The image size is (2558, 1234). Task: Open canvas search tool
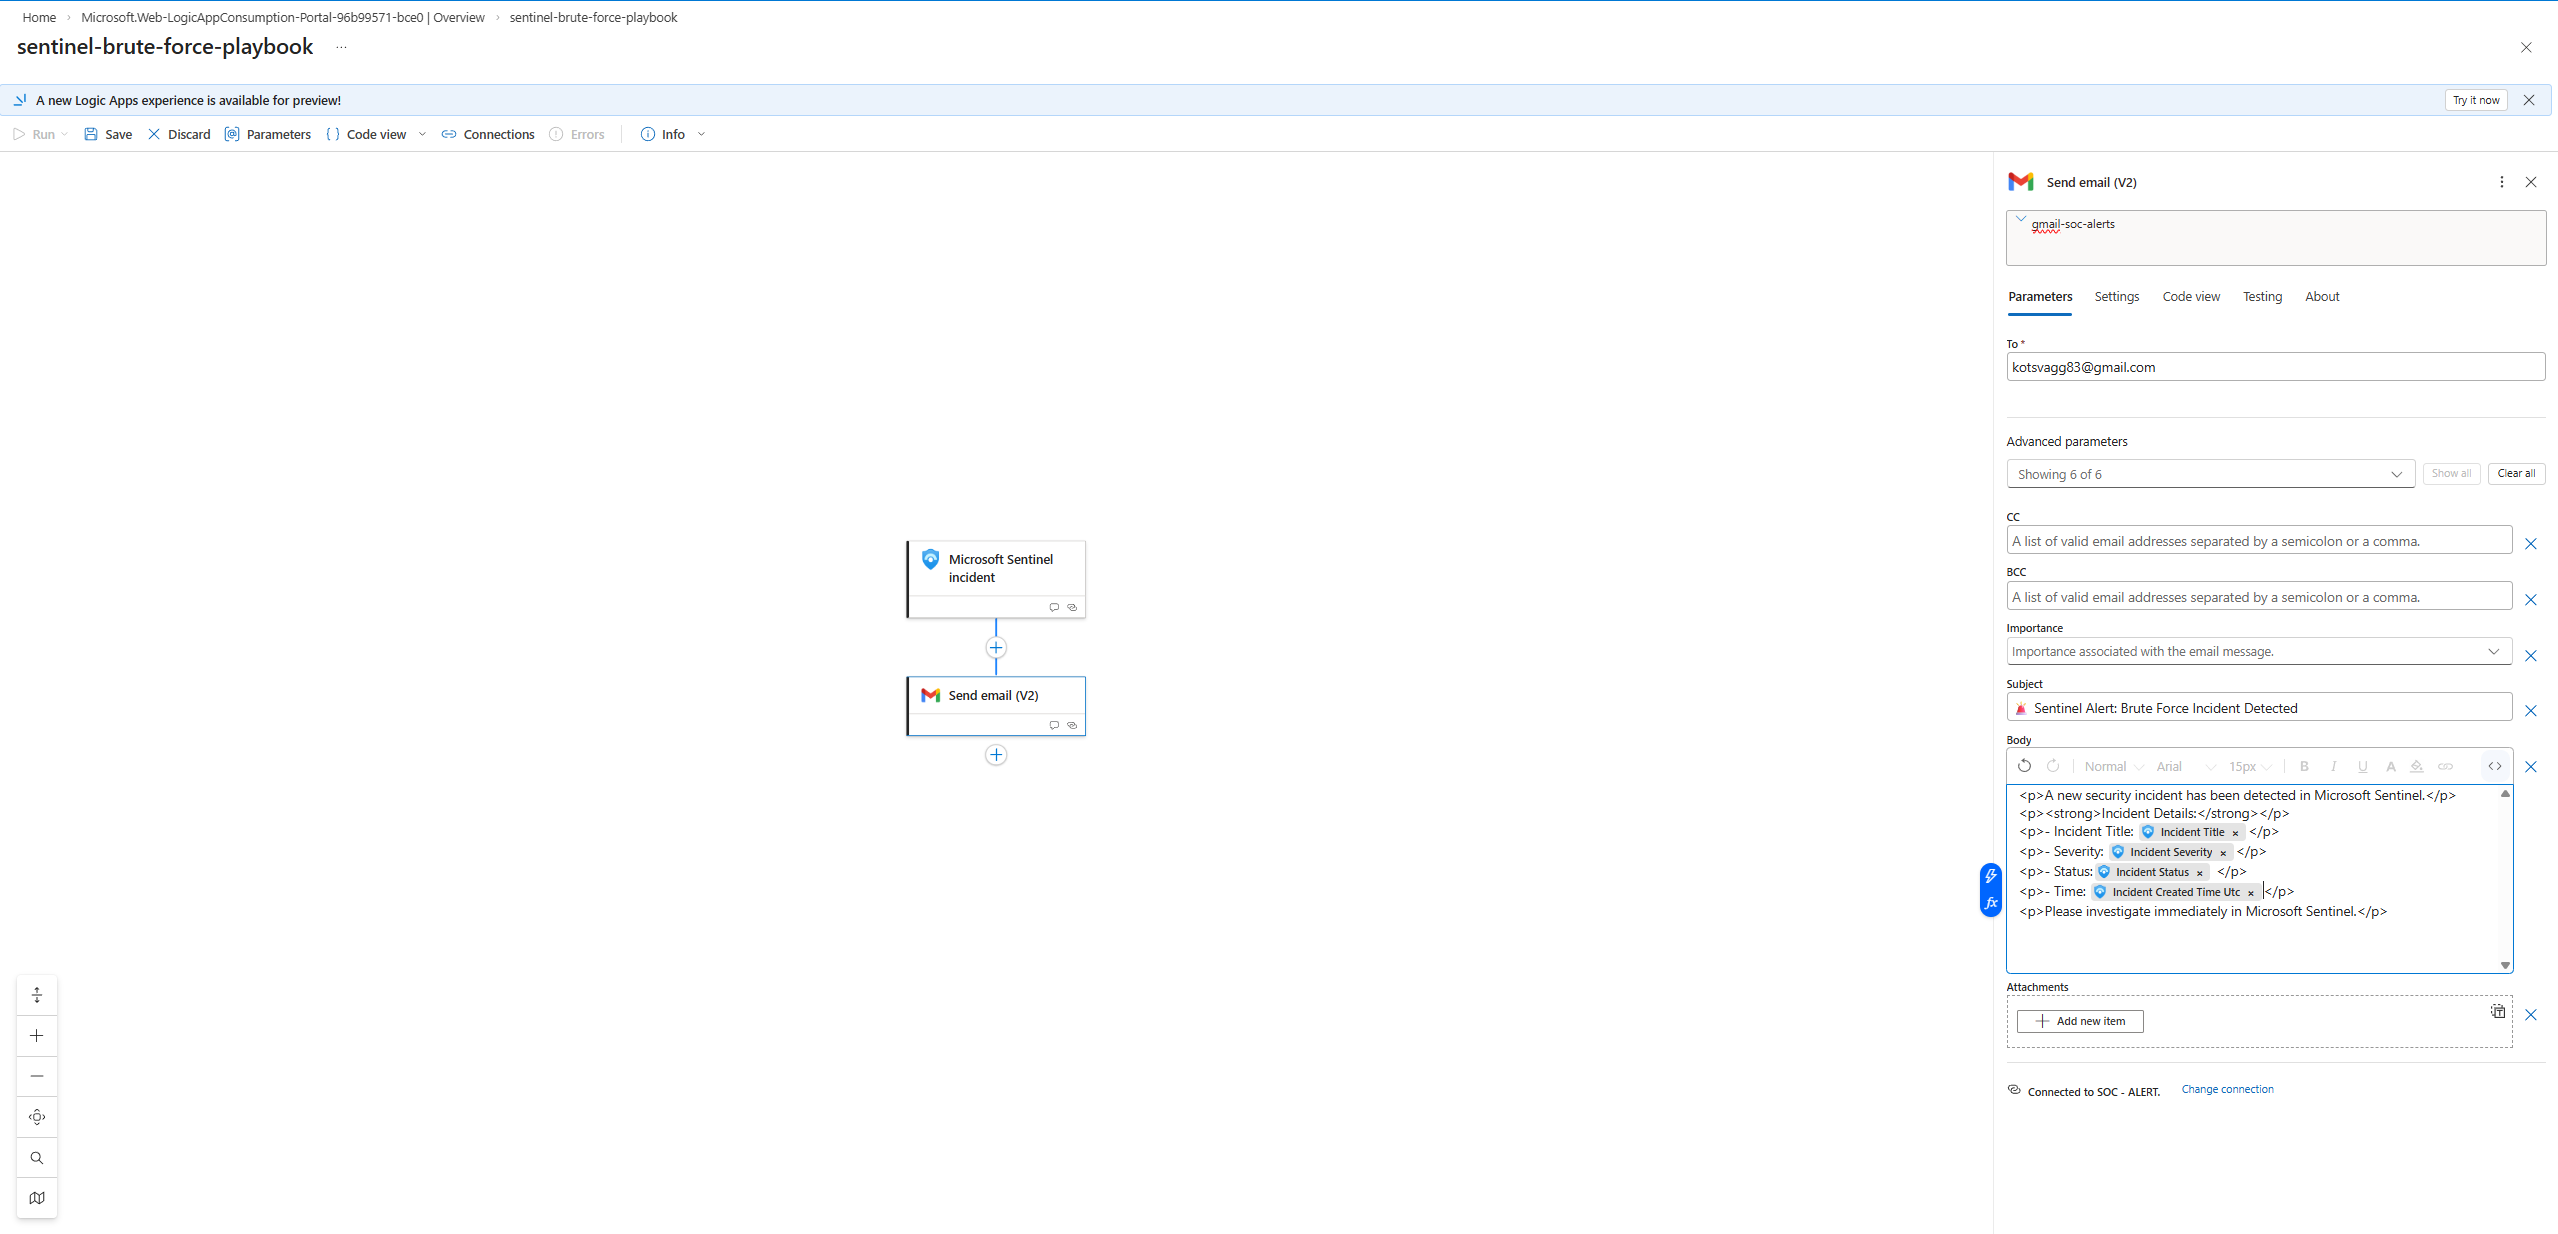point(37,1157)
